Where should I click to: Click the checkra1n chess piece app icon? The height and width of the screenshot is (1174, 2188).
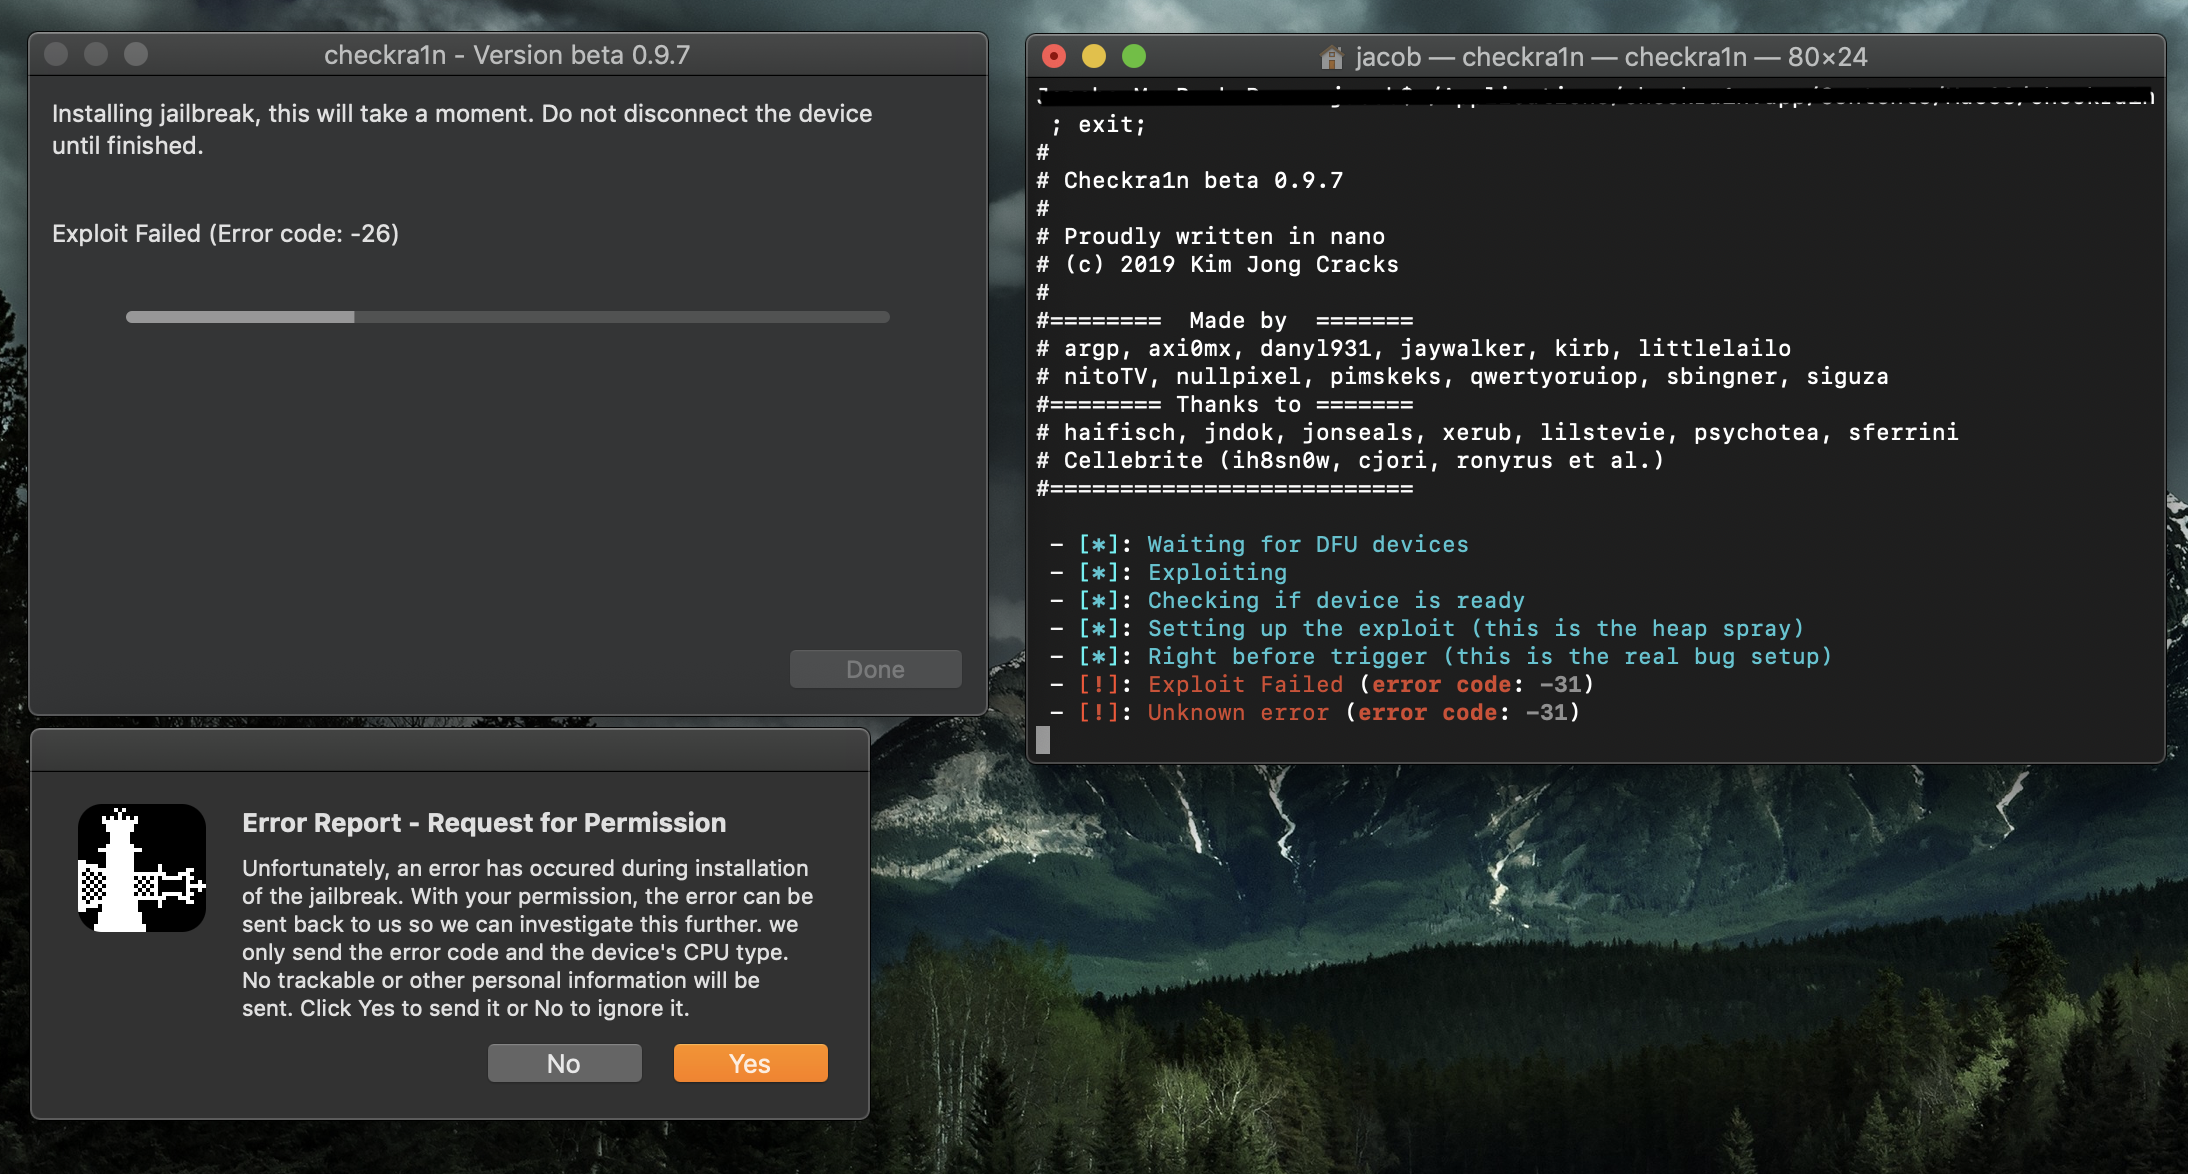tap(143, 866)
